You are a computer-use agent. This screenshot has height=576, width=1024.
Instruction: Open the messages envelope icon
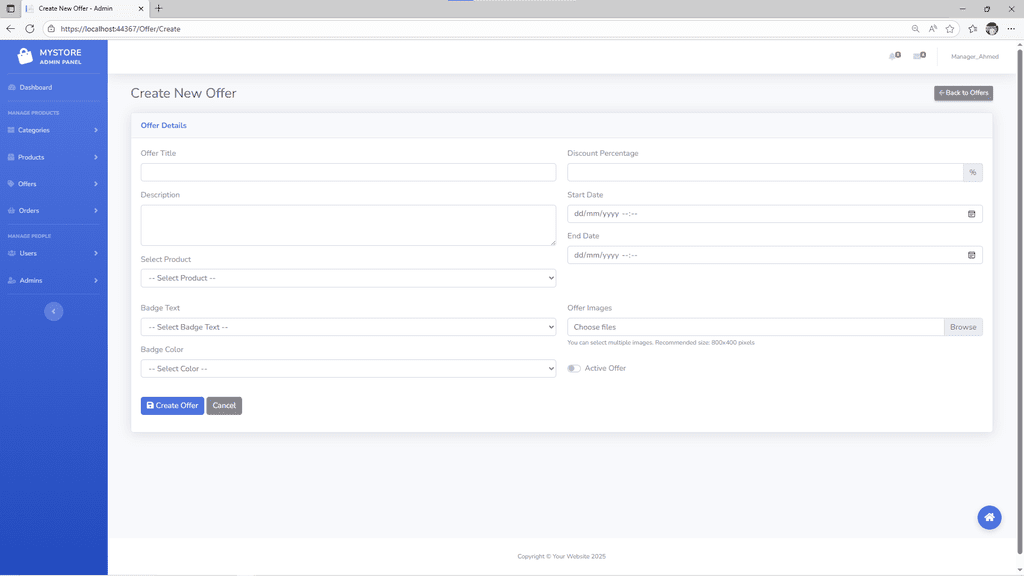tap(919, 56)
